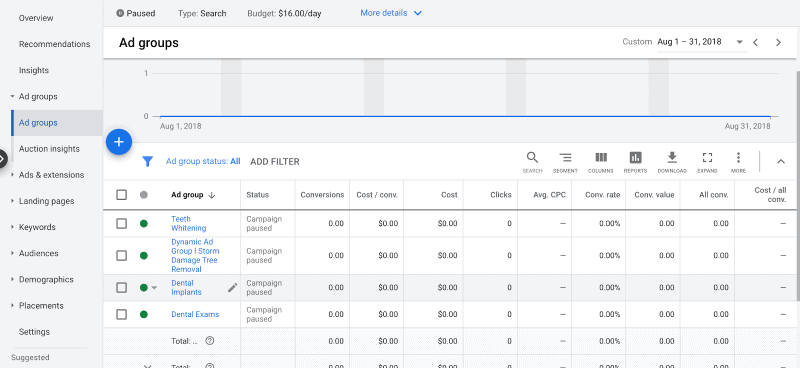The height and width of the screenshot is (368, 800).
Task: Click the grey status dot in header
Action: pos(144,195)
